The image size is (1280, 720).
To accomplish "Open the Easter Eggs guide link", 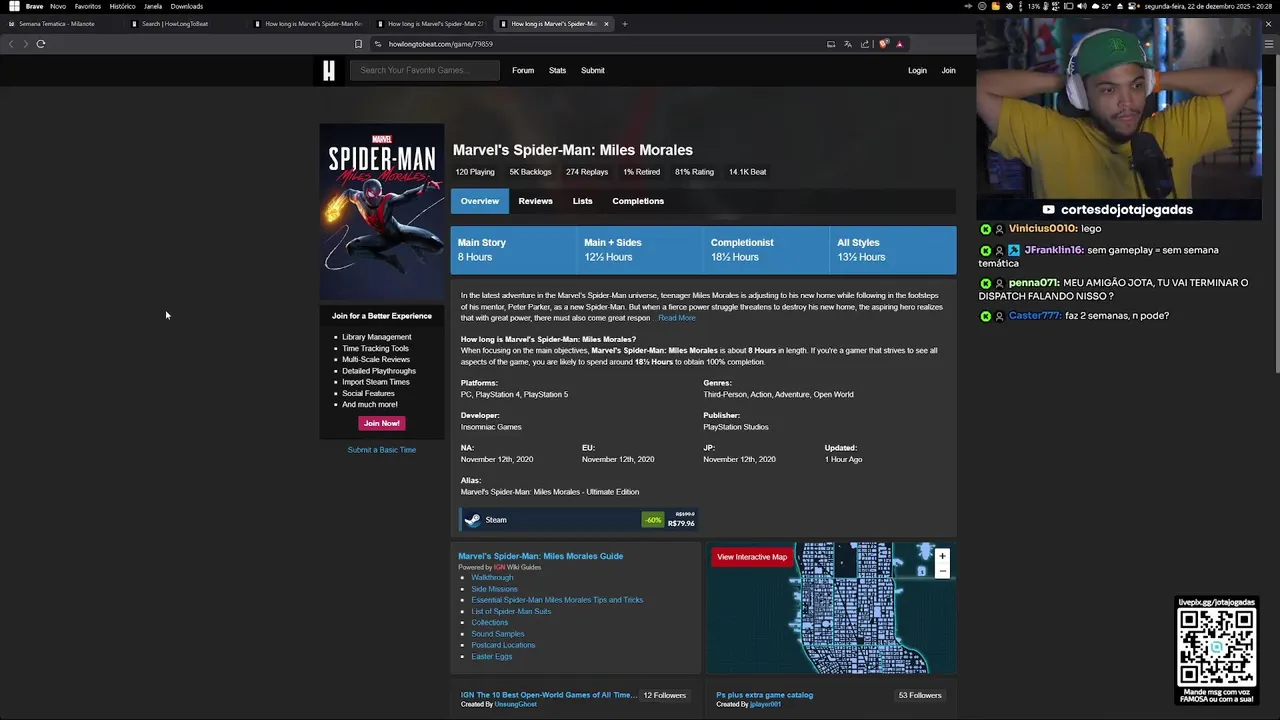I will [491, 656].
